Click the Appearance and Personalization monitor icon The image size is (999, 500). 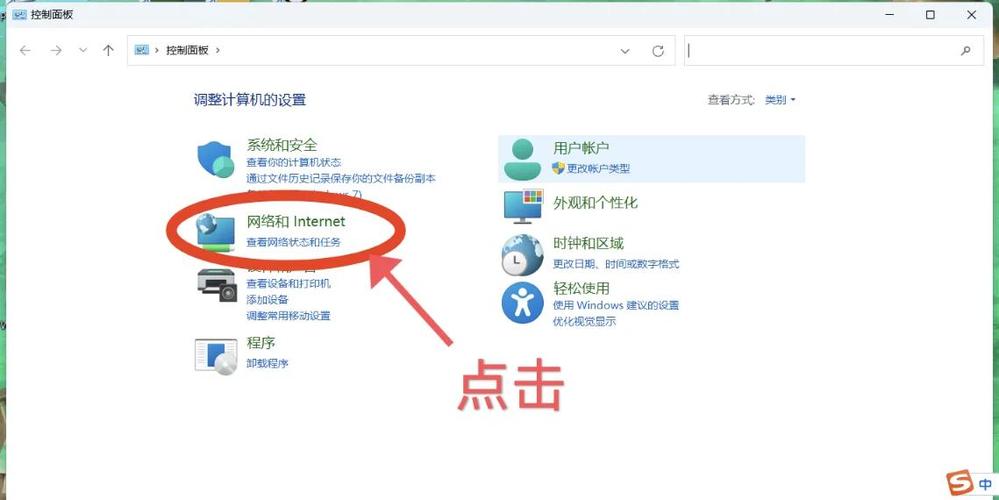pos(521,205)
